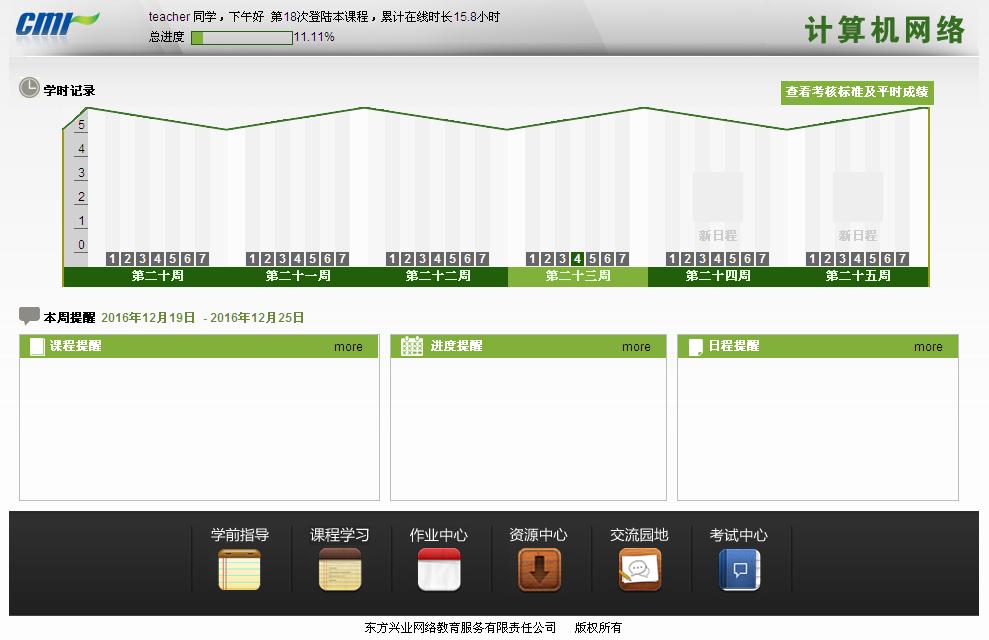The image size is (989, 640).
Task: Switch to the 第二十三周 week tab
Action: [578, 276]
